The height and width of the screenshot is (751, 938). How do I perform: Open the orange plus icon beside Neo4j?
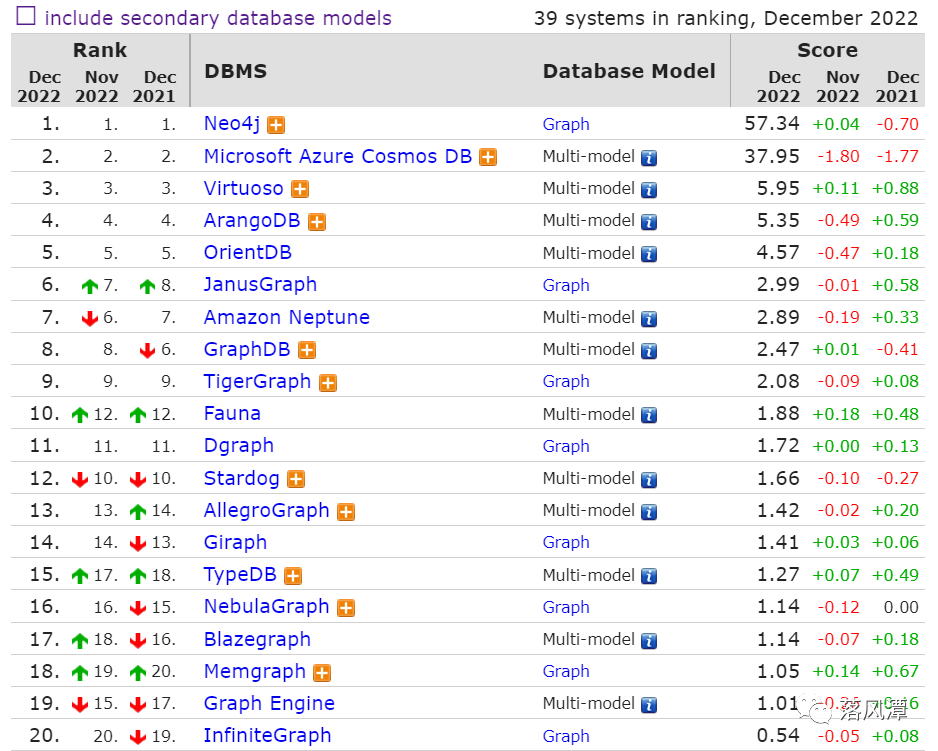276,125
